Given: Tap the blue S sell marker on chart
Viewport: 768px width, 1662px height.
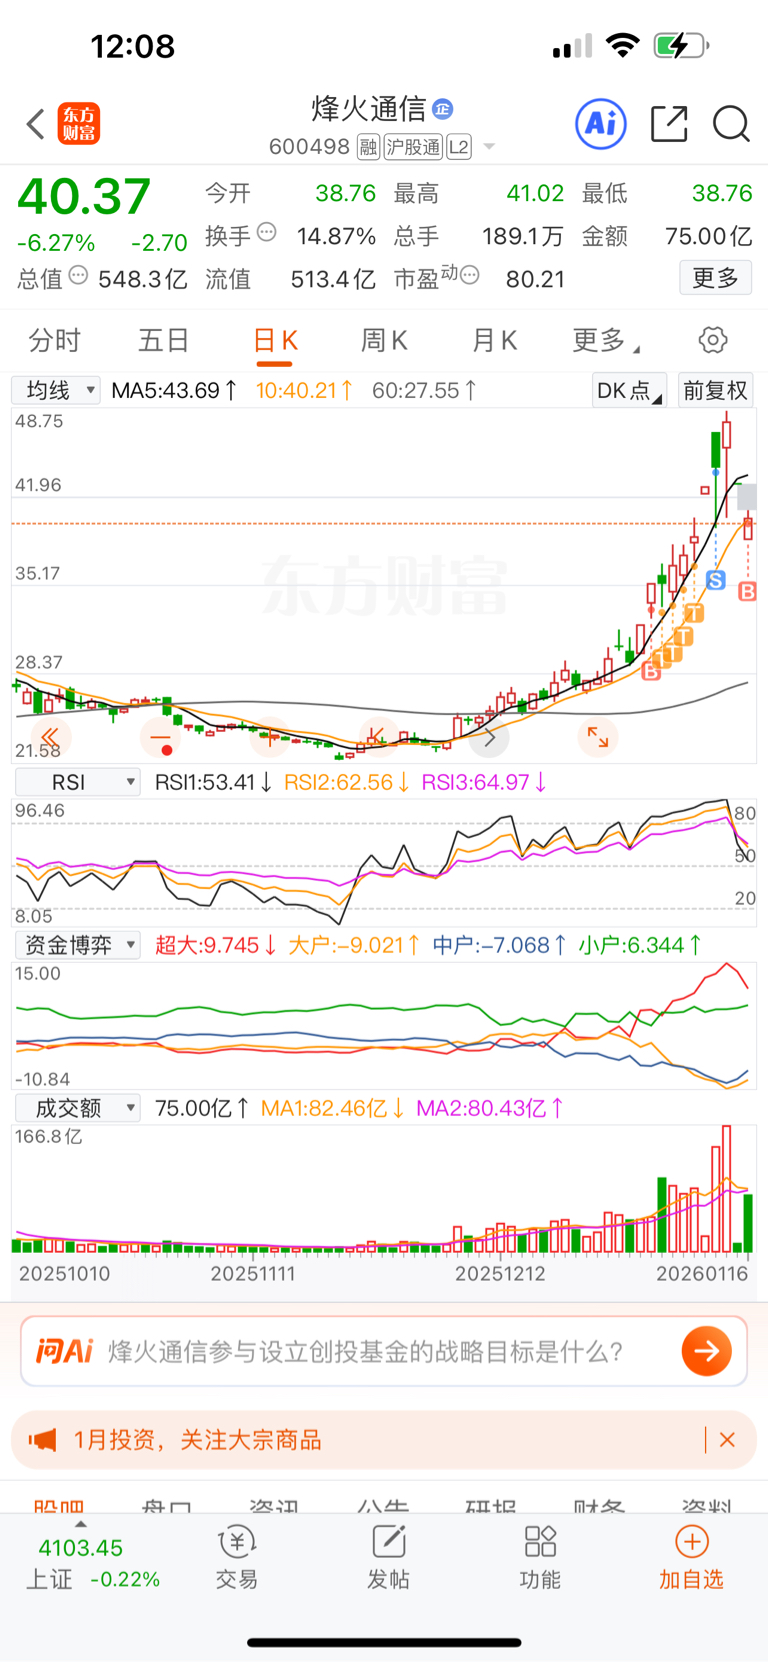Looking at the screenshot, I should click(x=715, y=580).
